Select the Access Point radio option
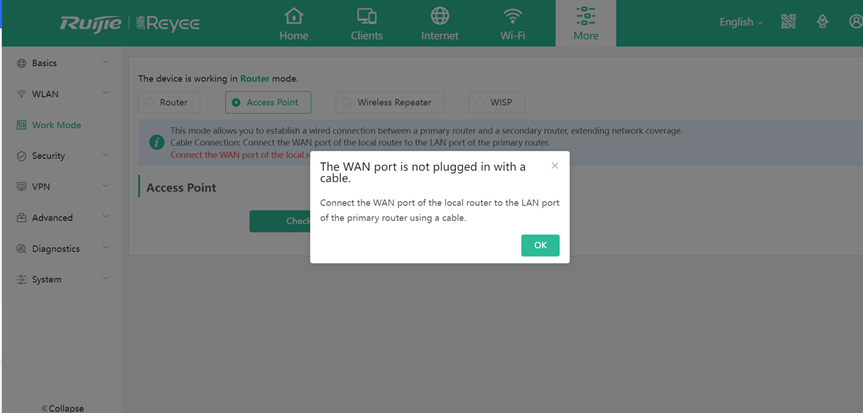Image resolution: width=863 pixels, height=413 pixels. (268, 102)
